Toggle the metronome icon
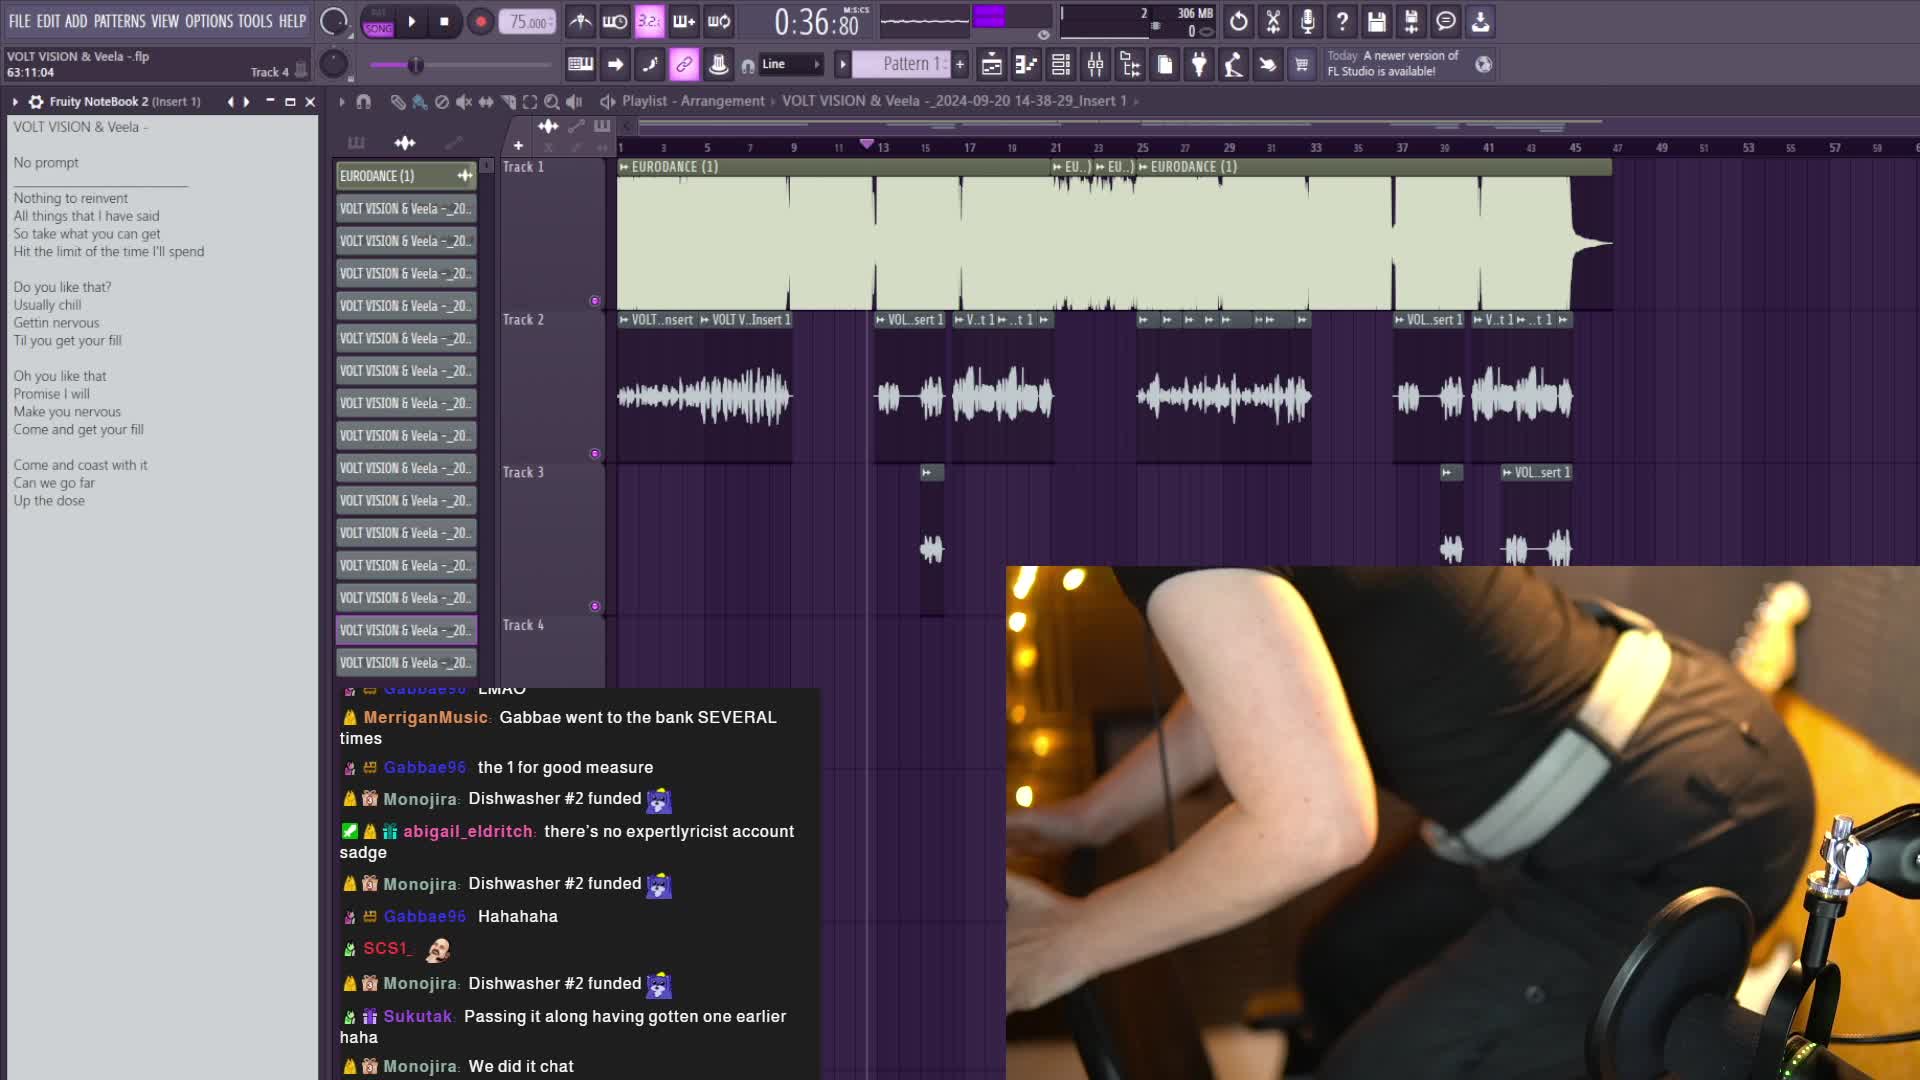The image size is (1920, 1080). click(x=580, y=21)
